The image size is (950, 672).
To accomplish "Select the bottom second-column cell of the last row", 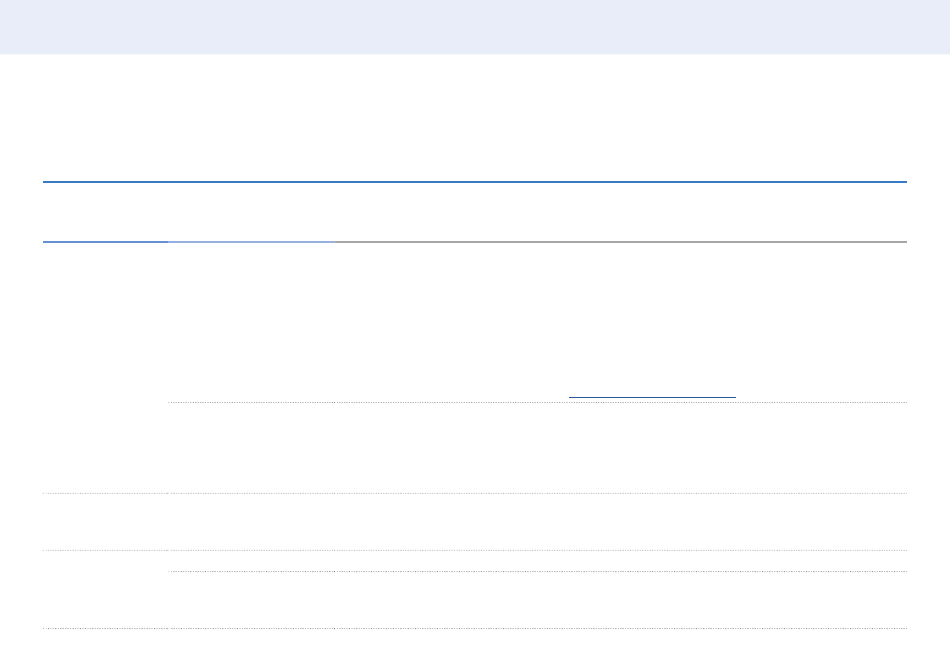I will 251,600.
